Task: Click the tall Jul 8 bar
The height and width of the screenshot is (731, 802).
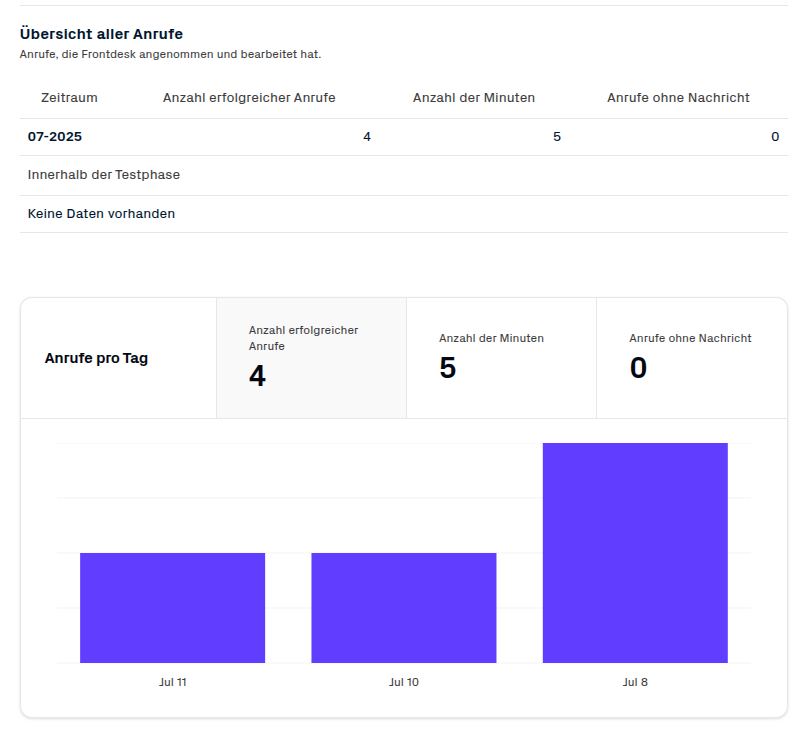Action: [x=635, y=553]
